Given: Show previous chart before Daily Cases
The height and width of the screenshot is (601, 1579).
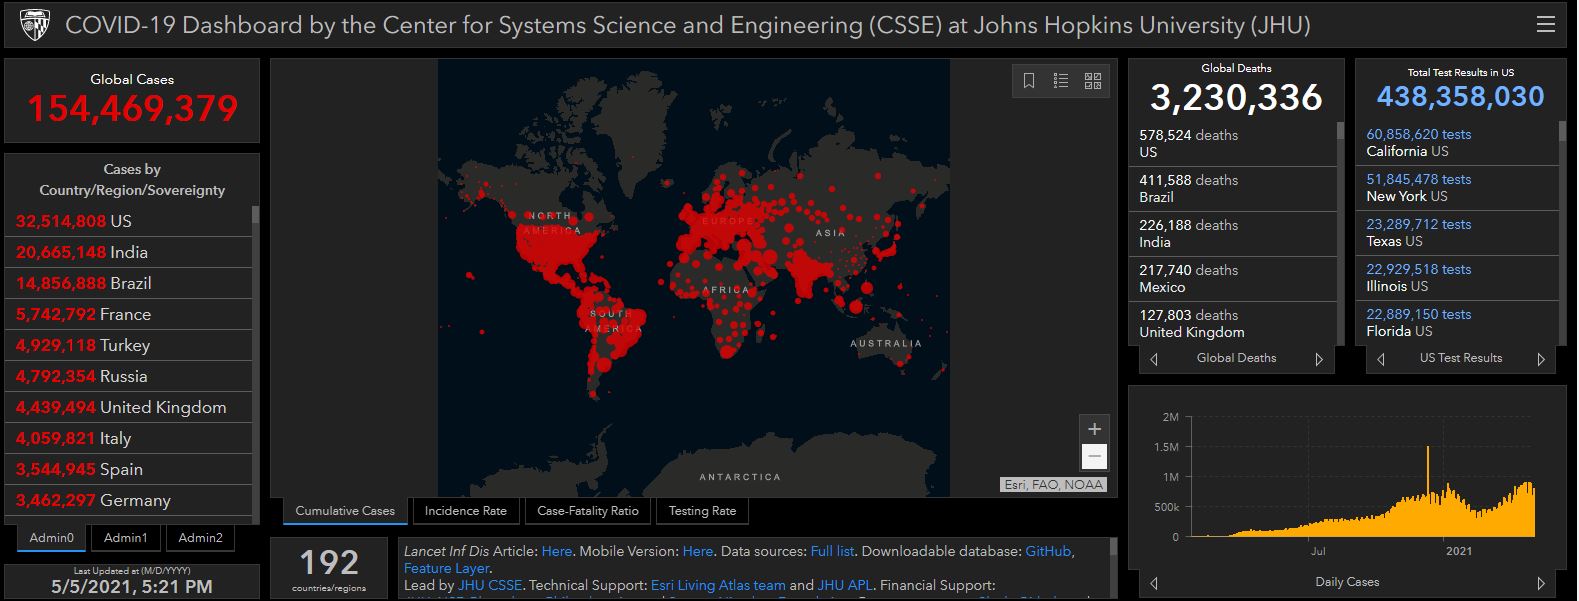Looking at the screenshot, I should click(x=1154, y=583).
